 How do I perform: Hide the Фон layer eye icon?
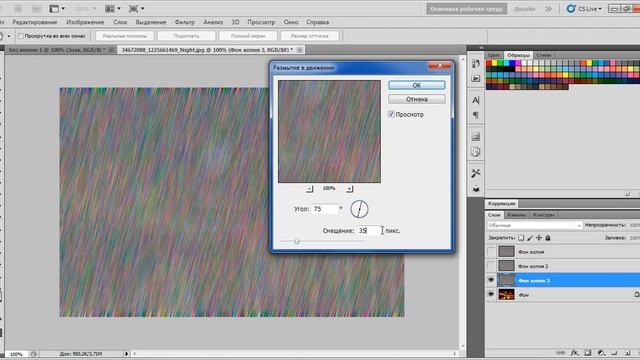(491, 294)
